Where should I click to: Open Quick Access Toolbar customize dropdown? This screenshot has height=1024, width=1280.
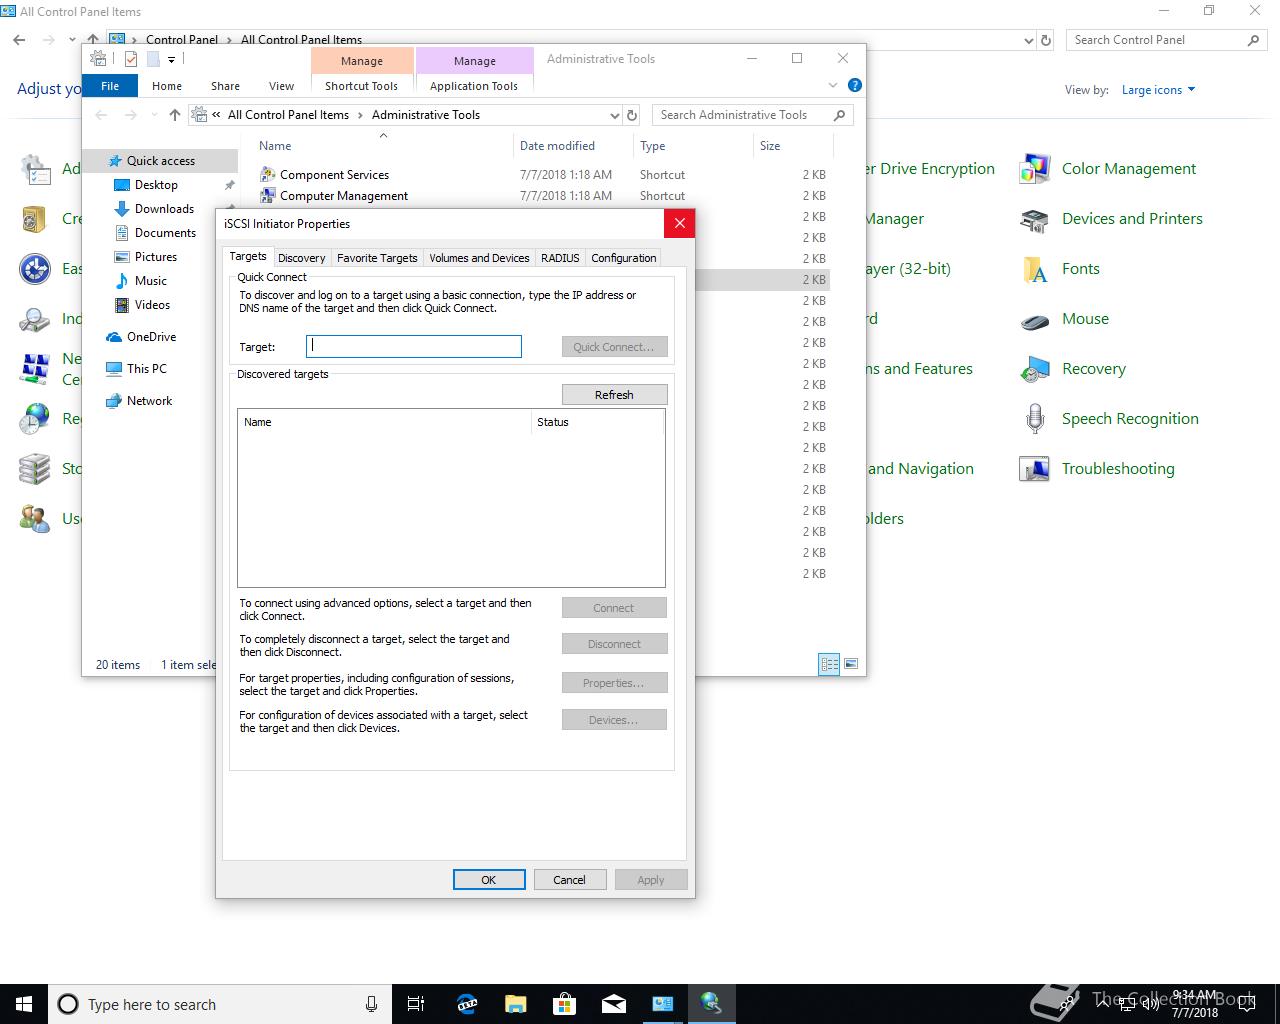pos(171,59)
